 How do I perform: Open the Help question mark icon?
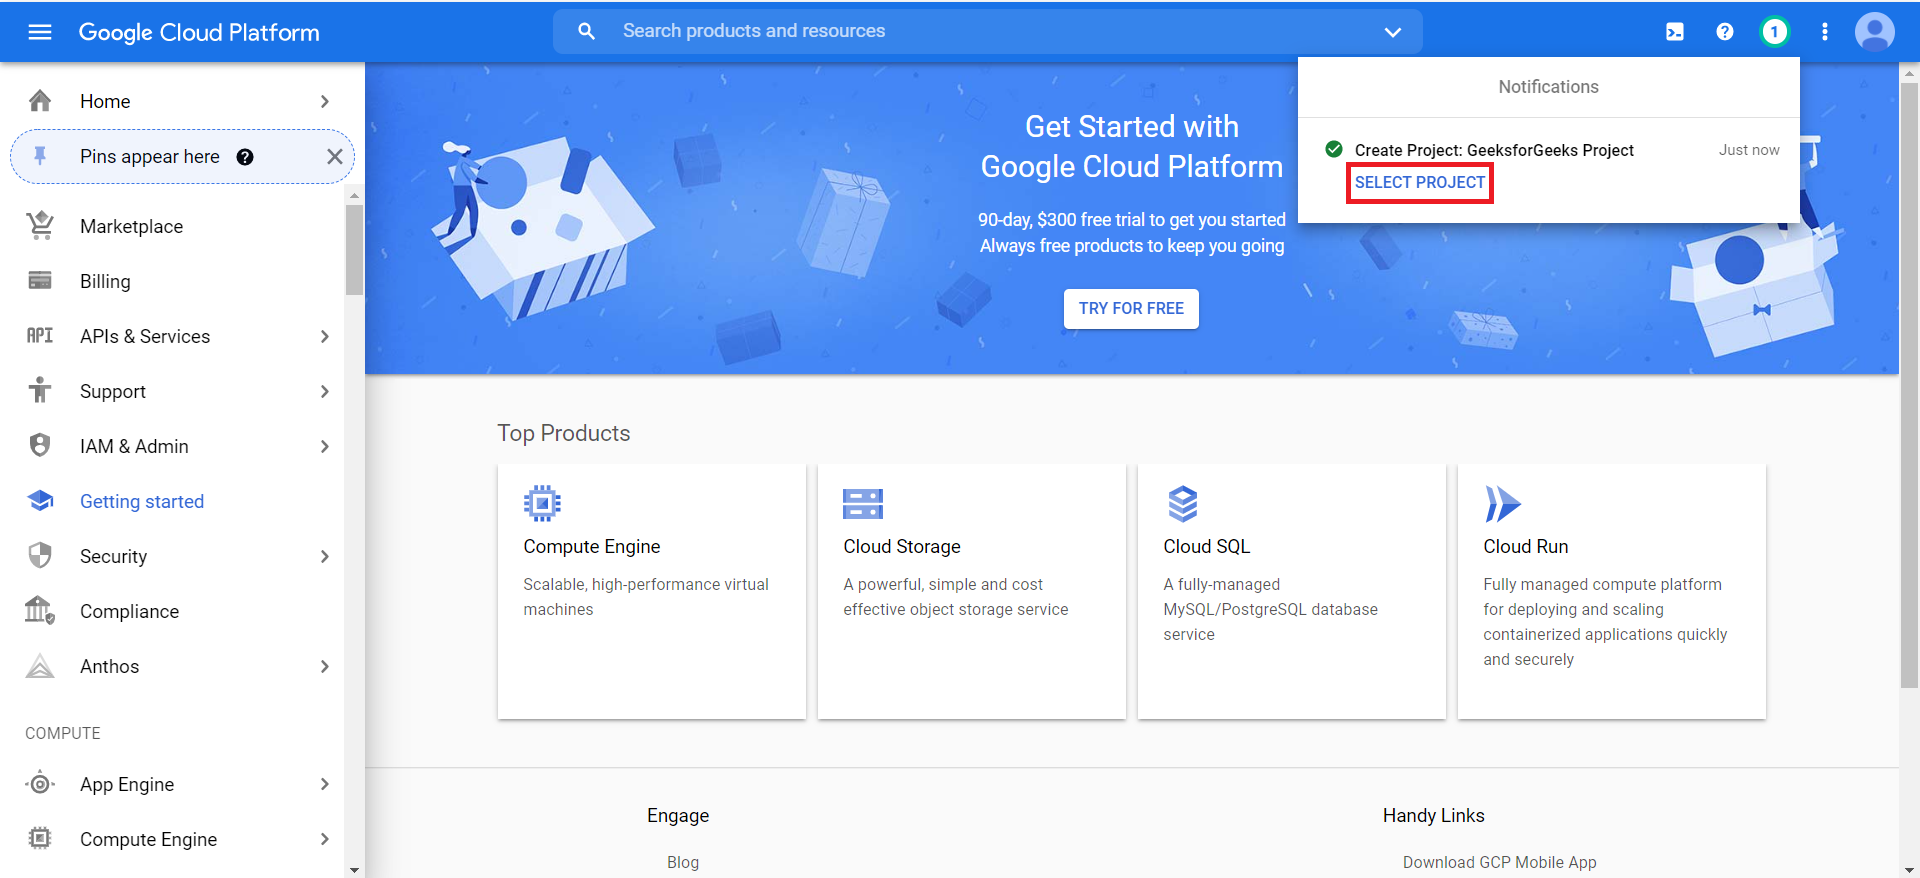1725,32
